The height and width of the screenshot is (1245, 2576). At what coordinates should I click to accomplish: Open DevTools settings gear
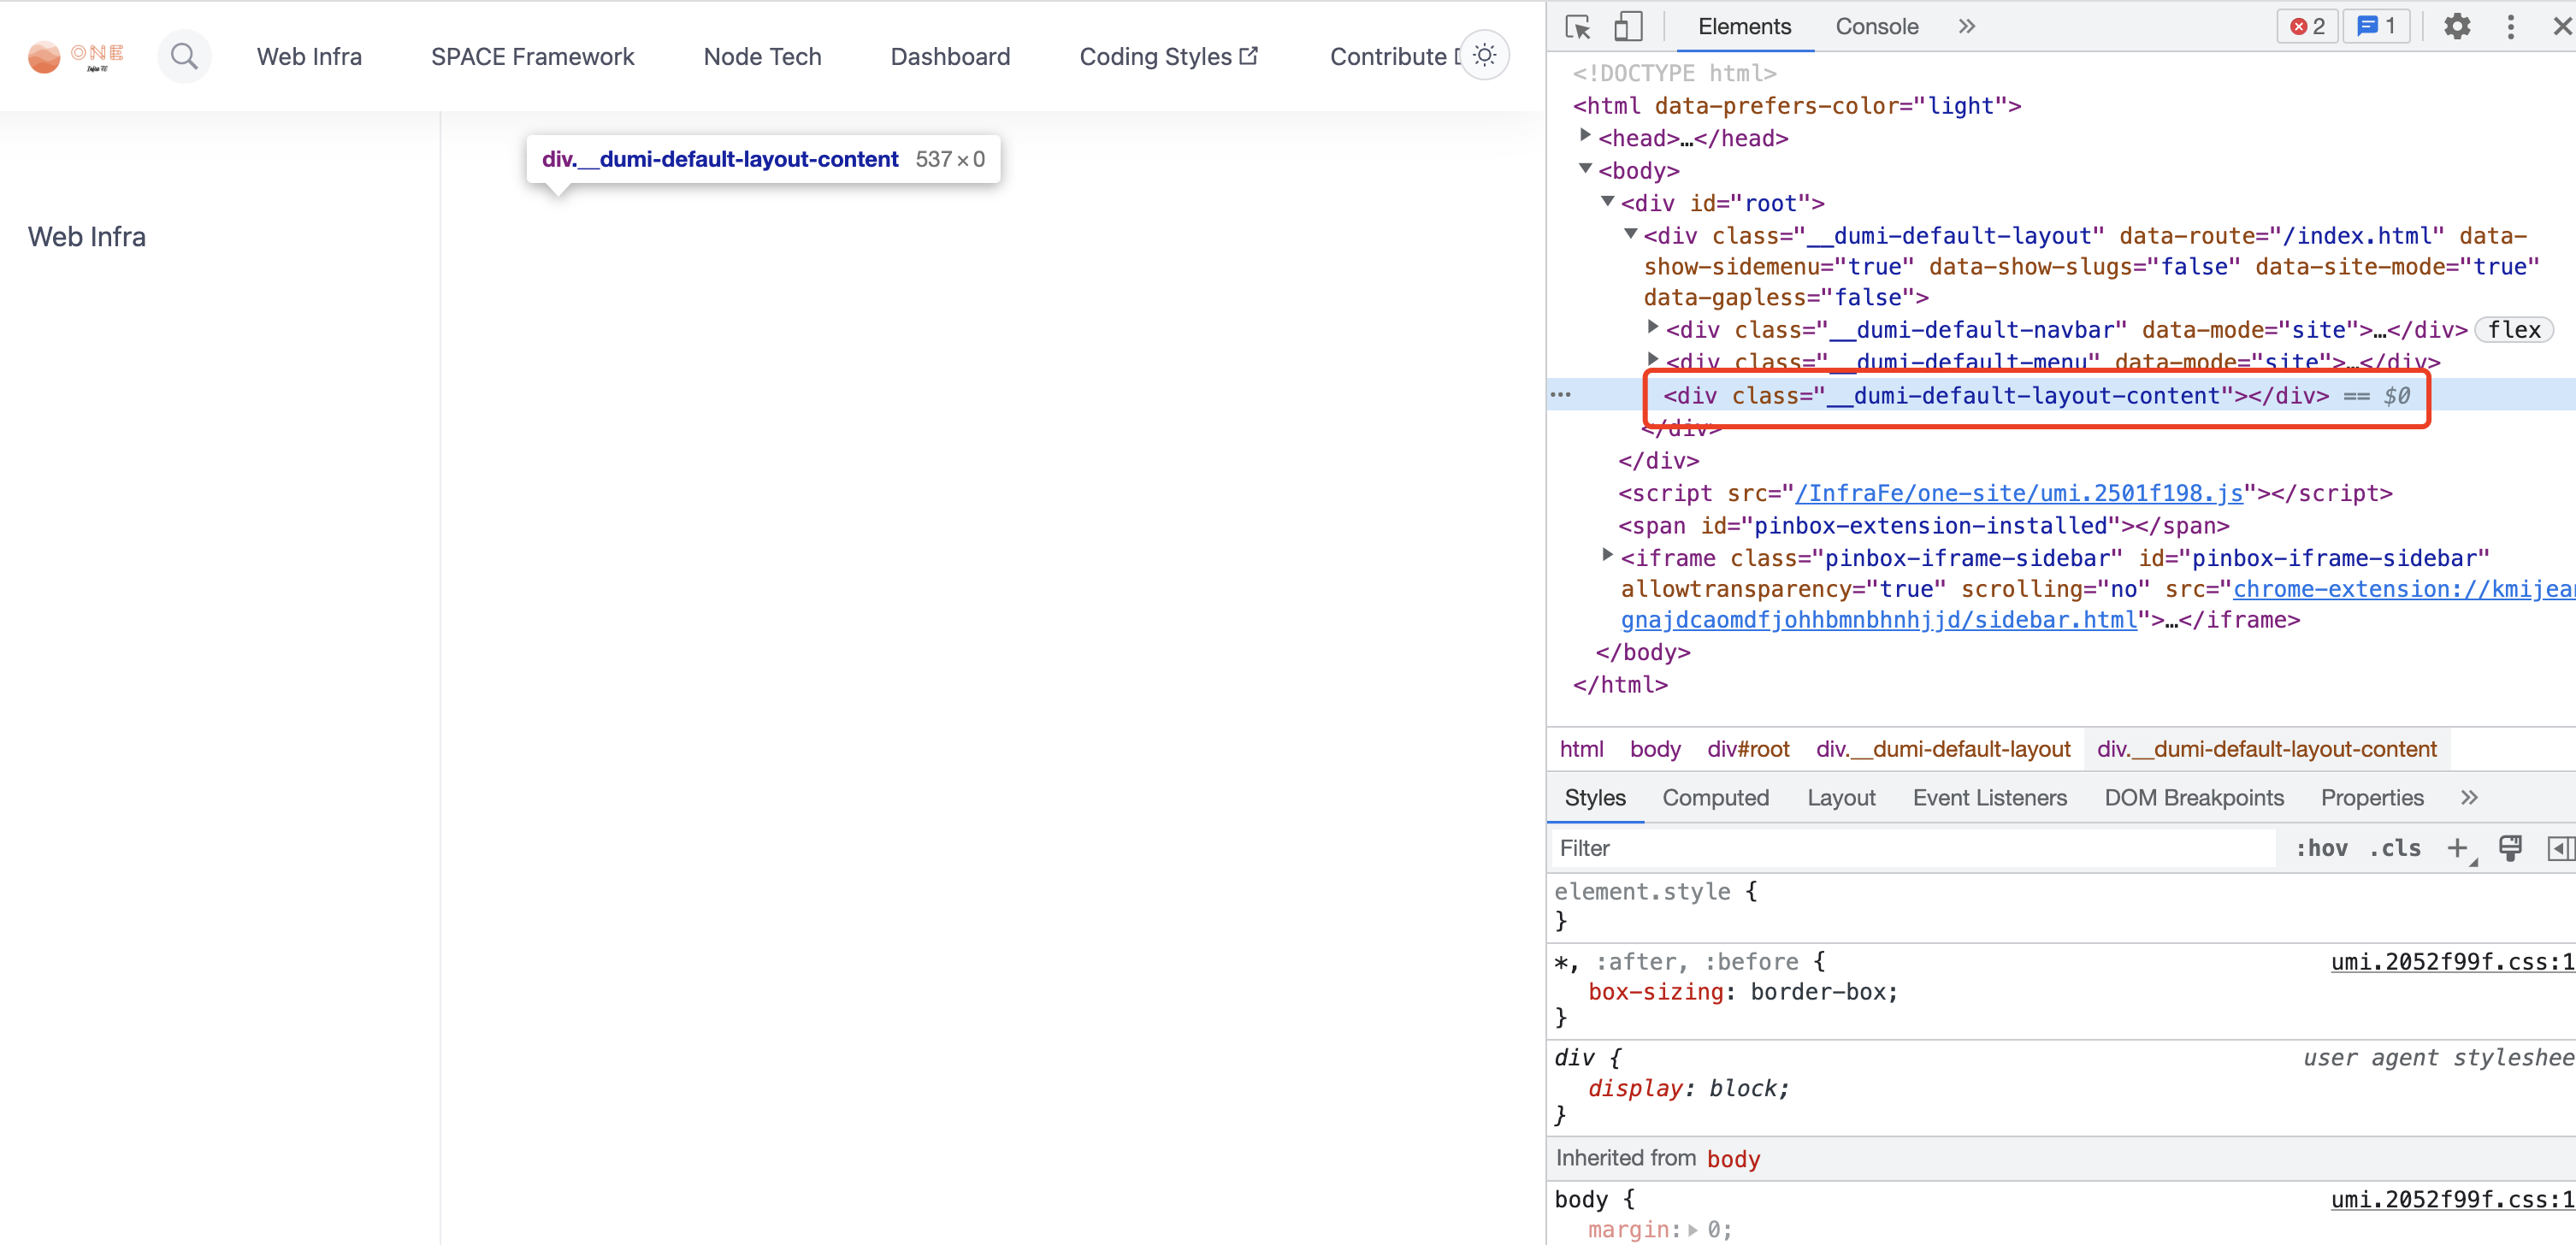coord(2457,26)
